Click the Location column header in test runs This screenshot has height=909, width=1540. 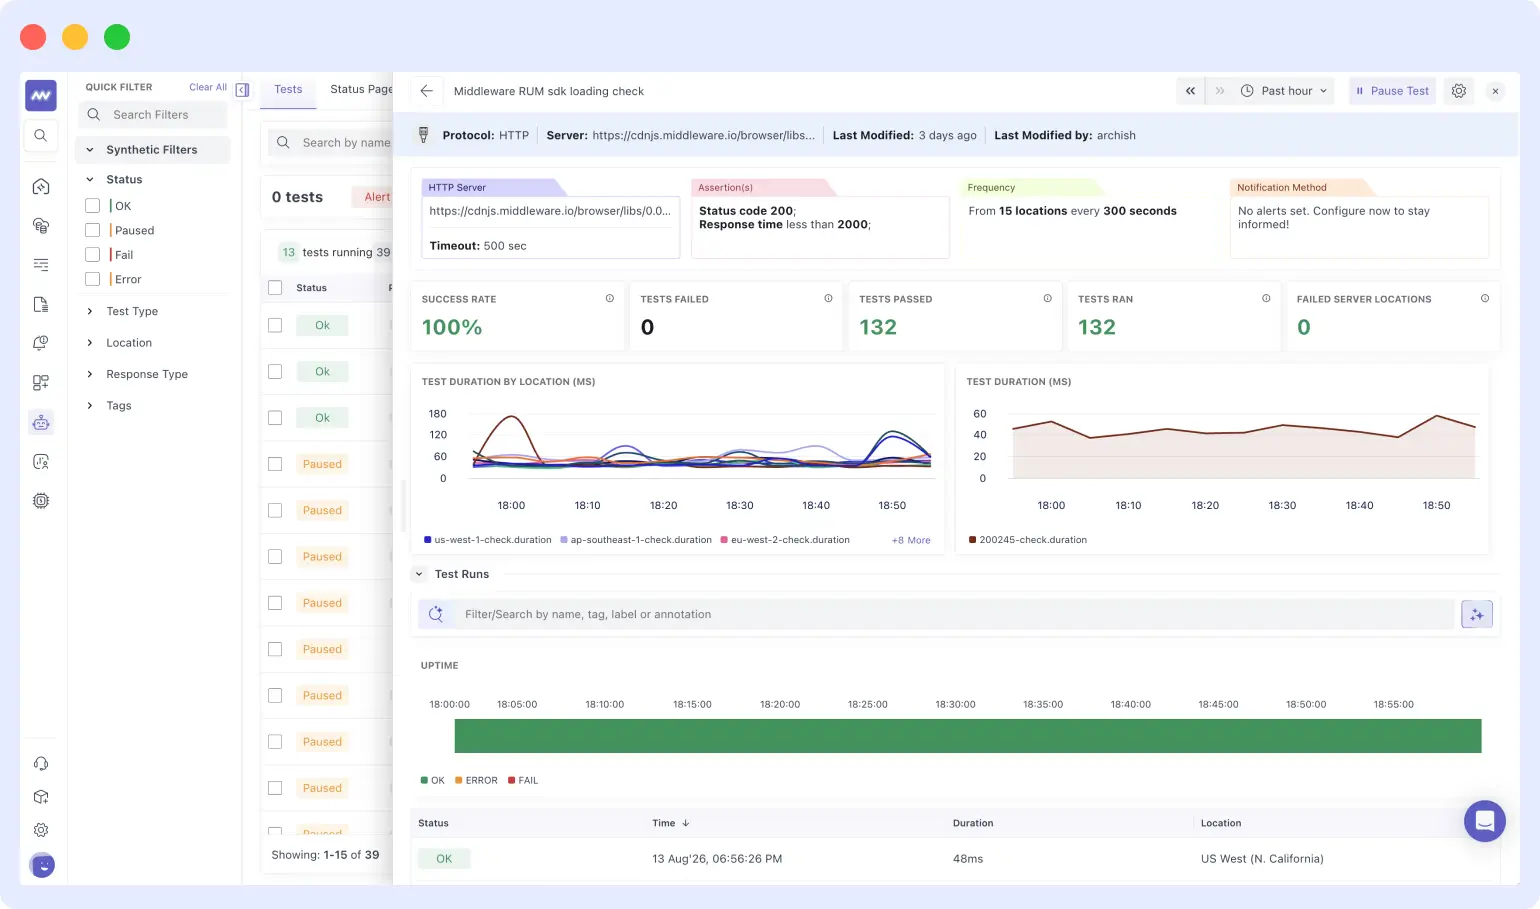[1221, 823]
